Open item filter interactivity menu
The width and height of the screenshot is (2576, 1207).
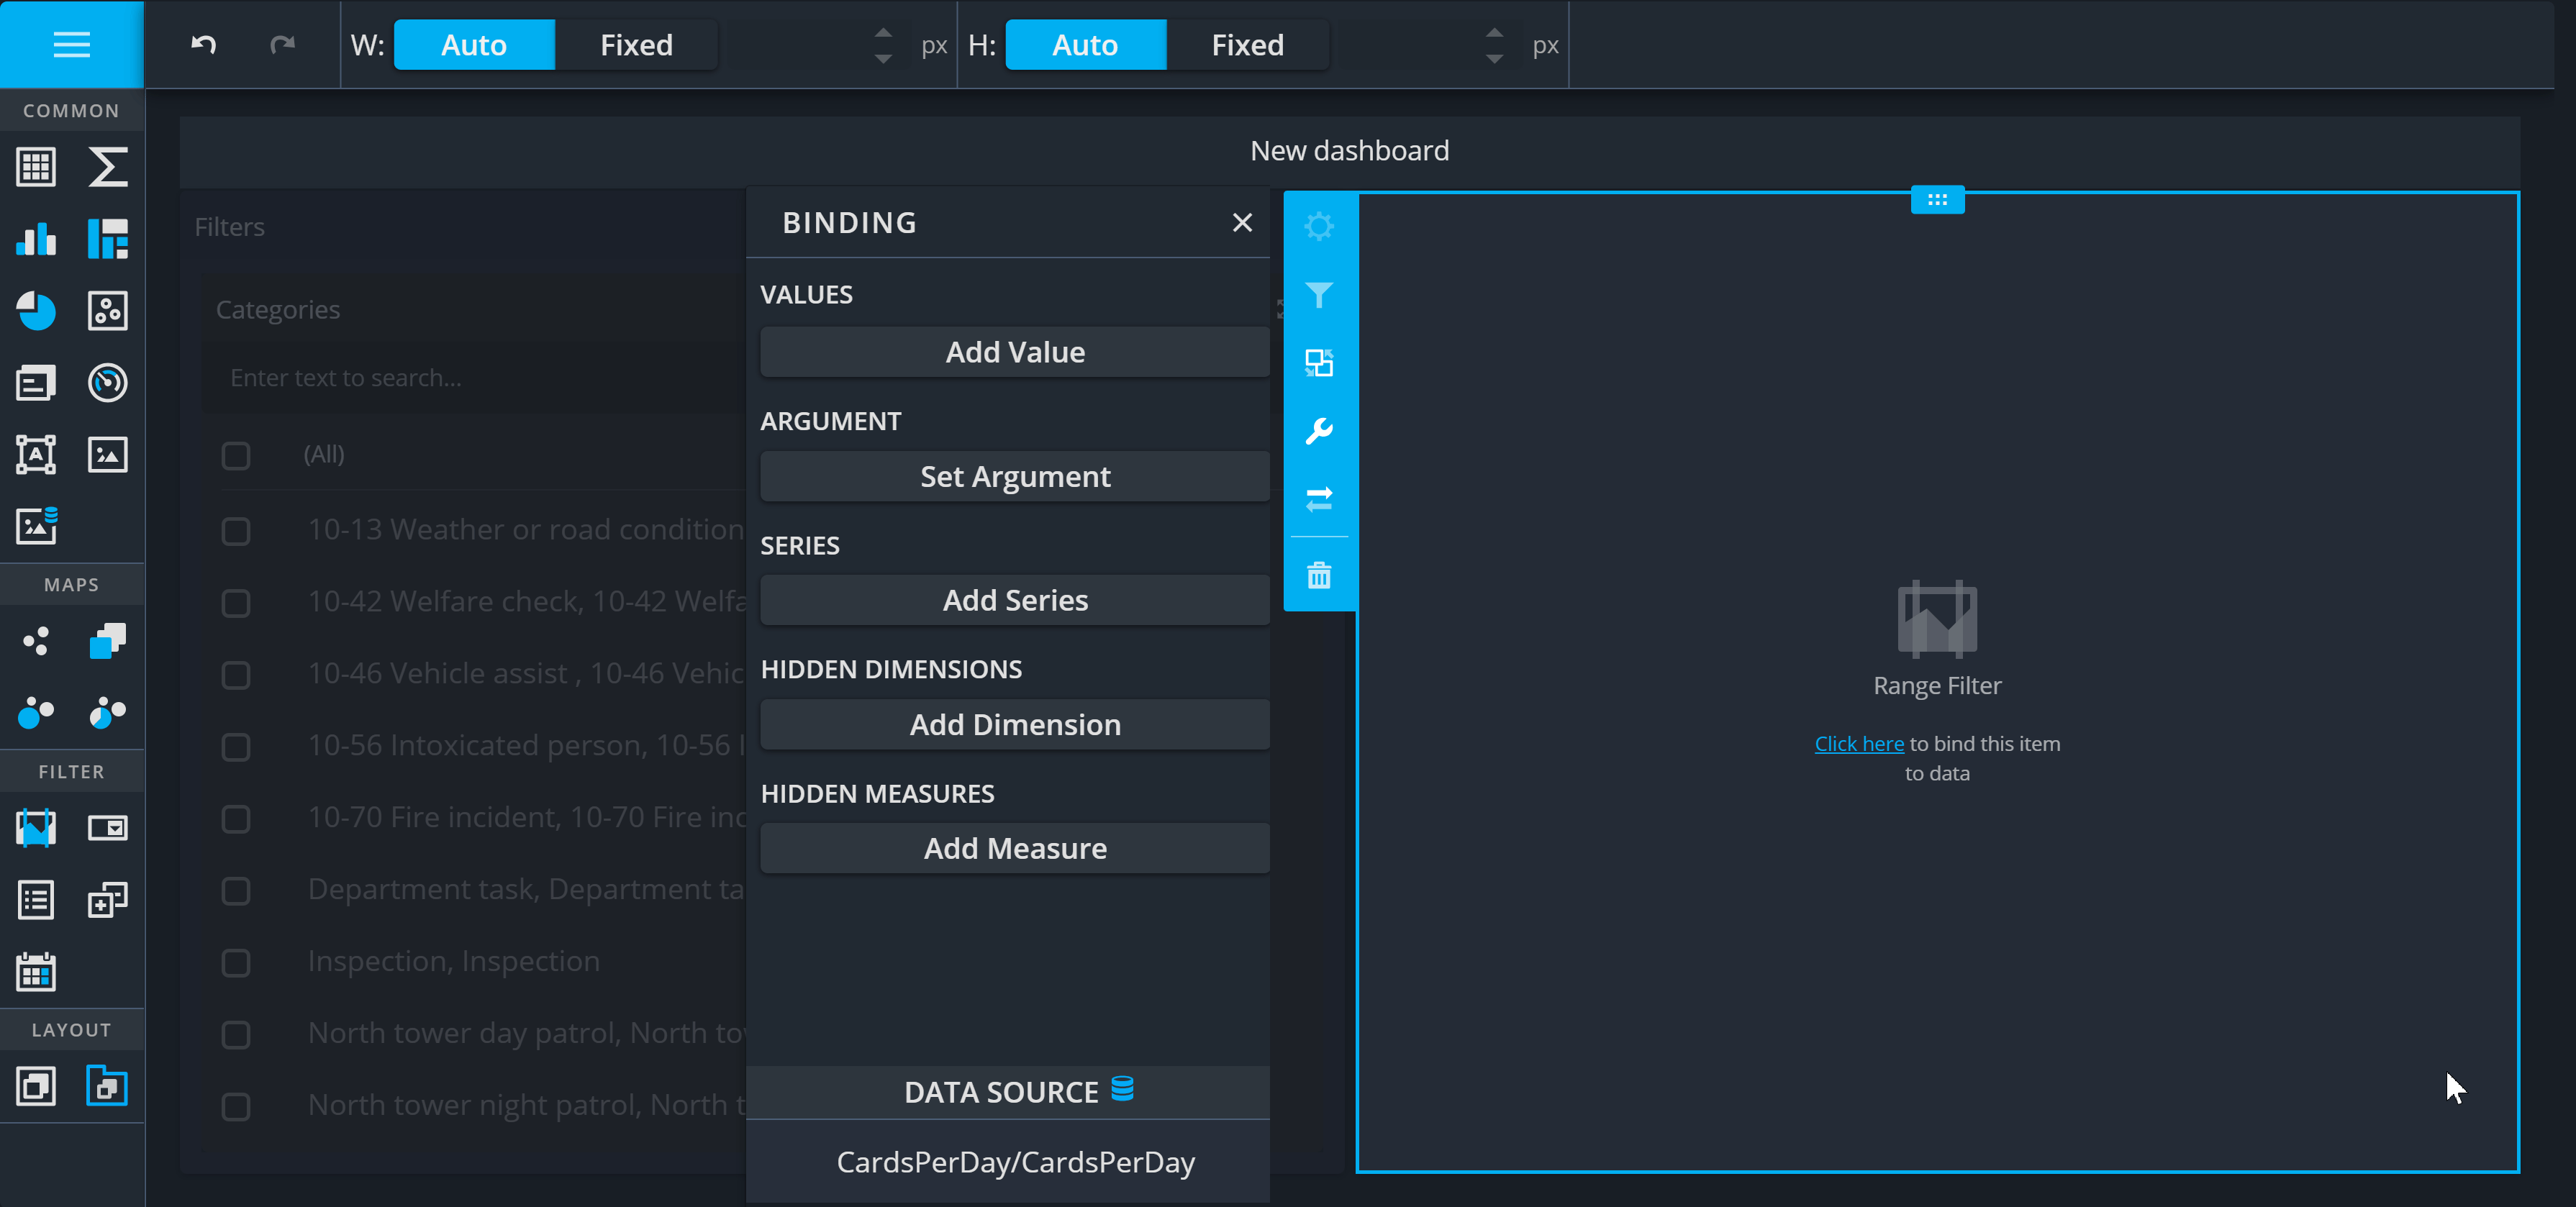point(1319,295)
